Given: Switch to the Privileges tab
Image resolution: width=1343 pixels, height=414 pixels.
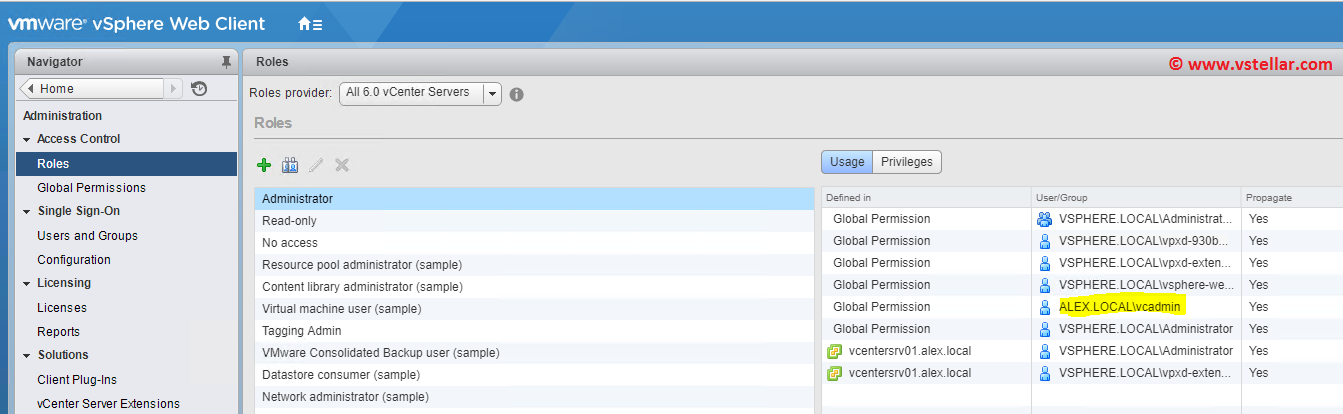Looking at the screenshot, I should pyautogui.click(x=906, y=162).
